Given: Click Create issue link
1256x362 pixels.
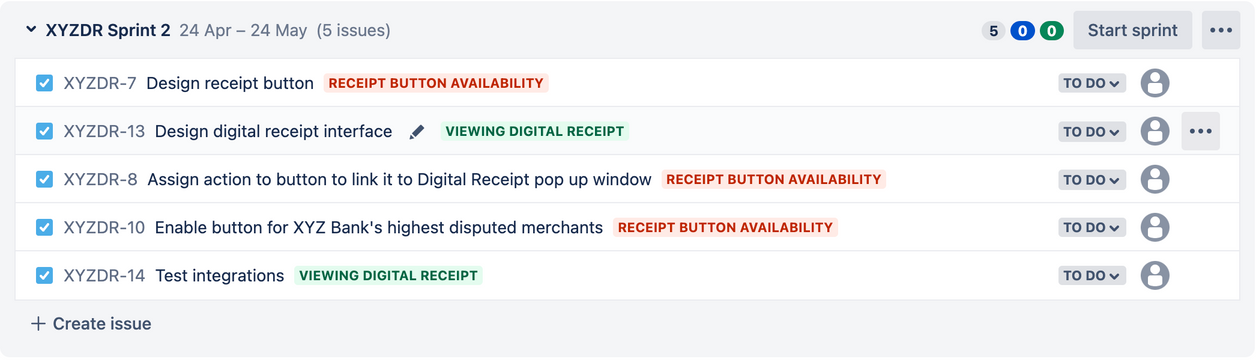Looking at the screenshot, I should 91,323.
